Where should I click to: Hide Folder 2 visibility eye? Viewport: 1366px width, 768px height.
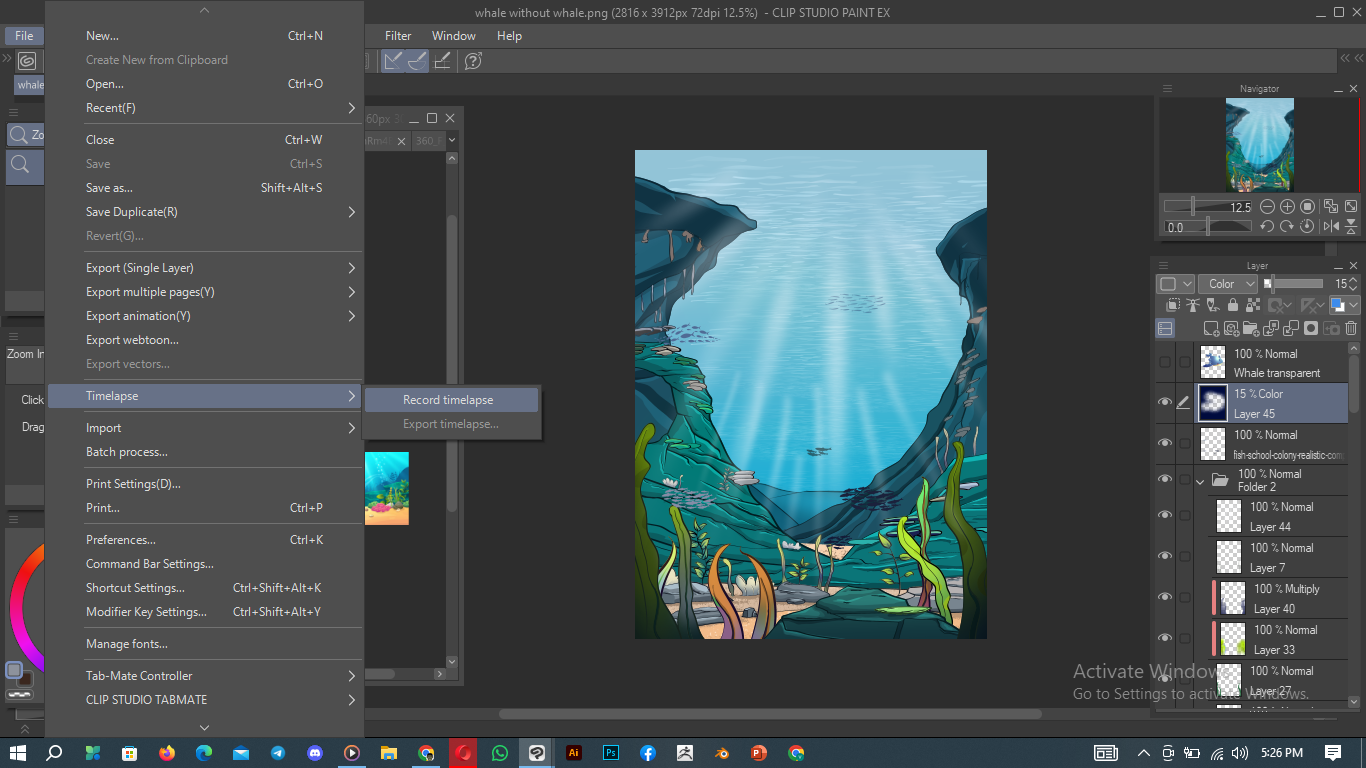1165,480
